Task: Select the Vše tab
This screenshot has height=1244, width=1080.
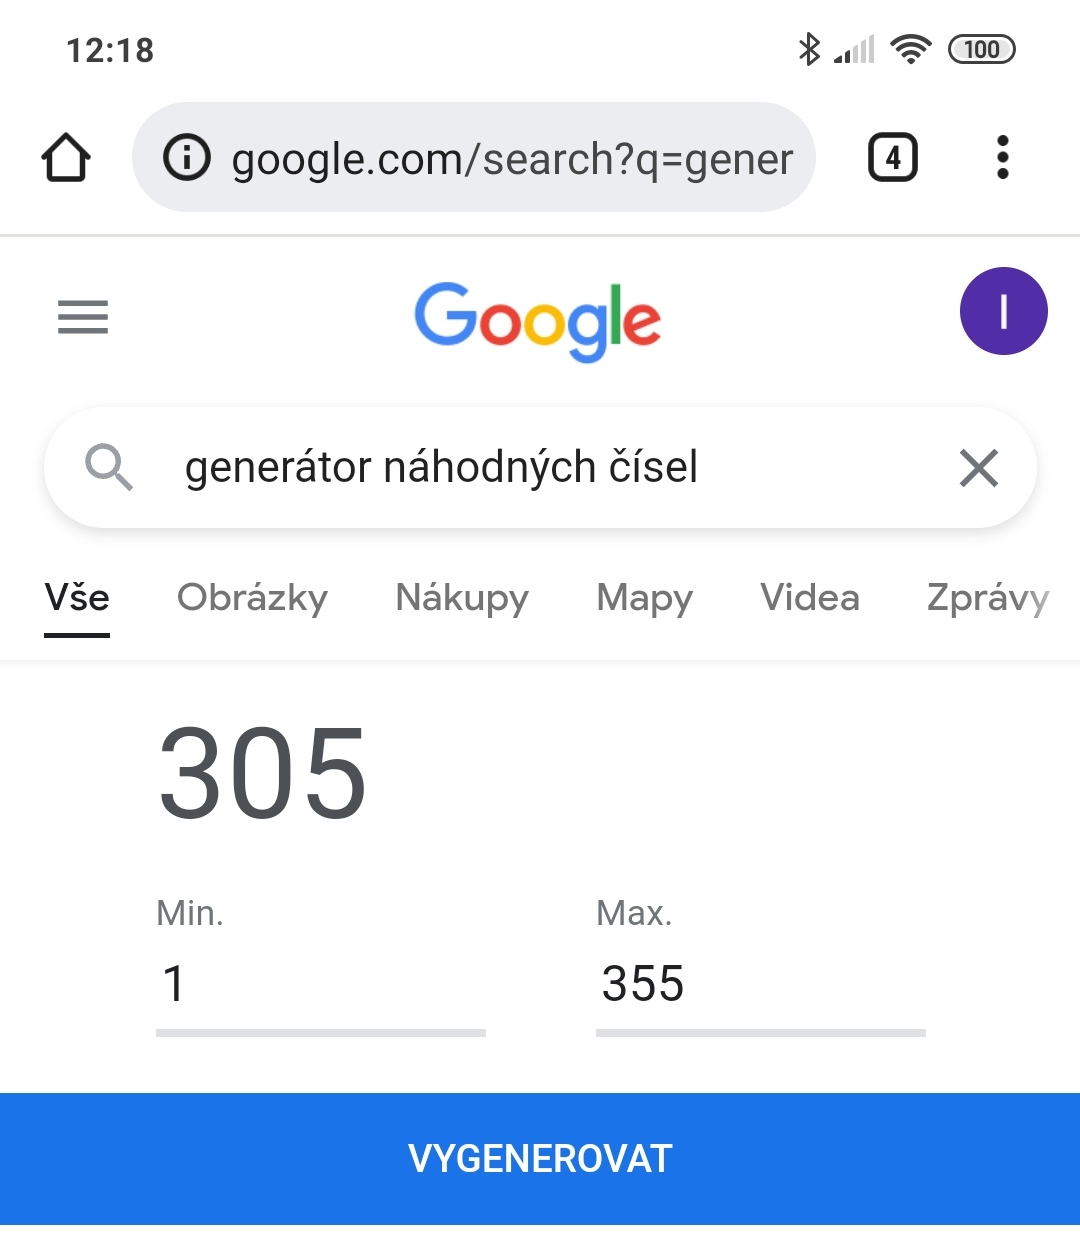Action: [x=77, y=598]
